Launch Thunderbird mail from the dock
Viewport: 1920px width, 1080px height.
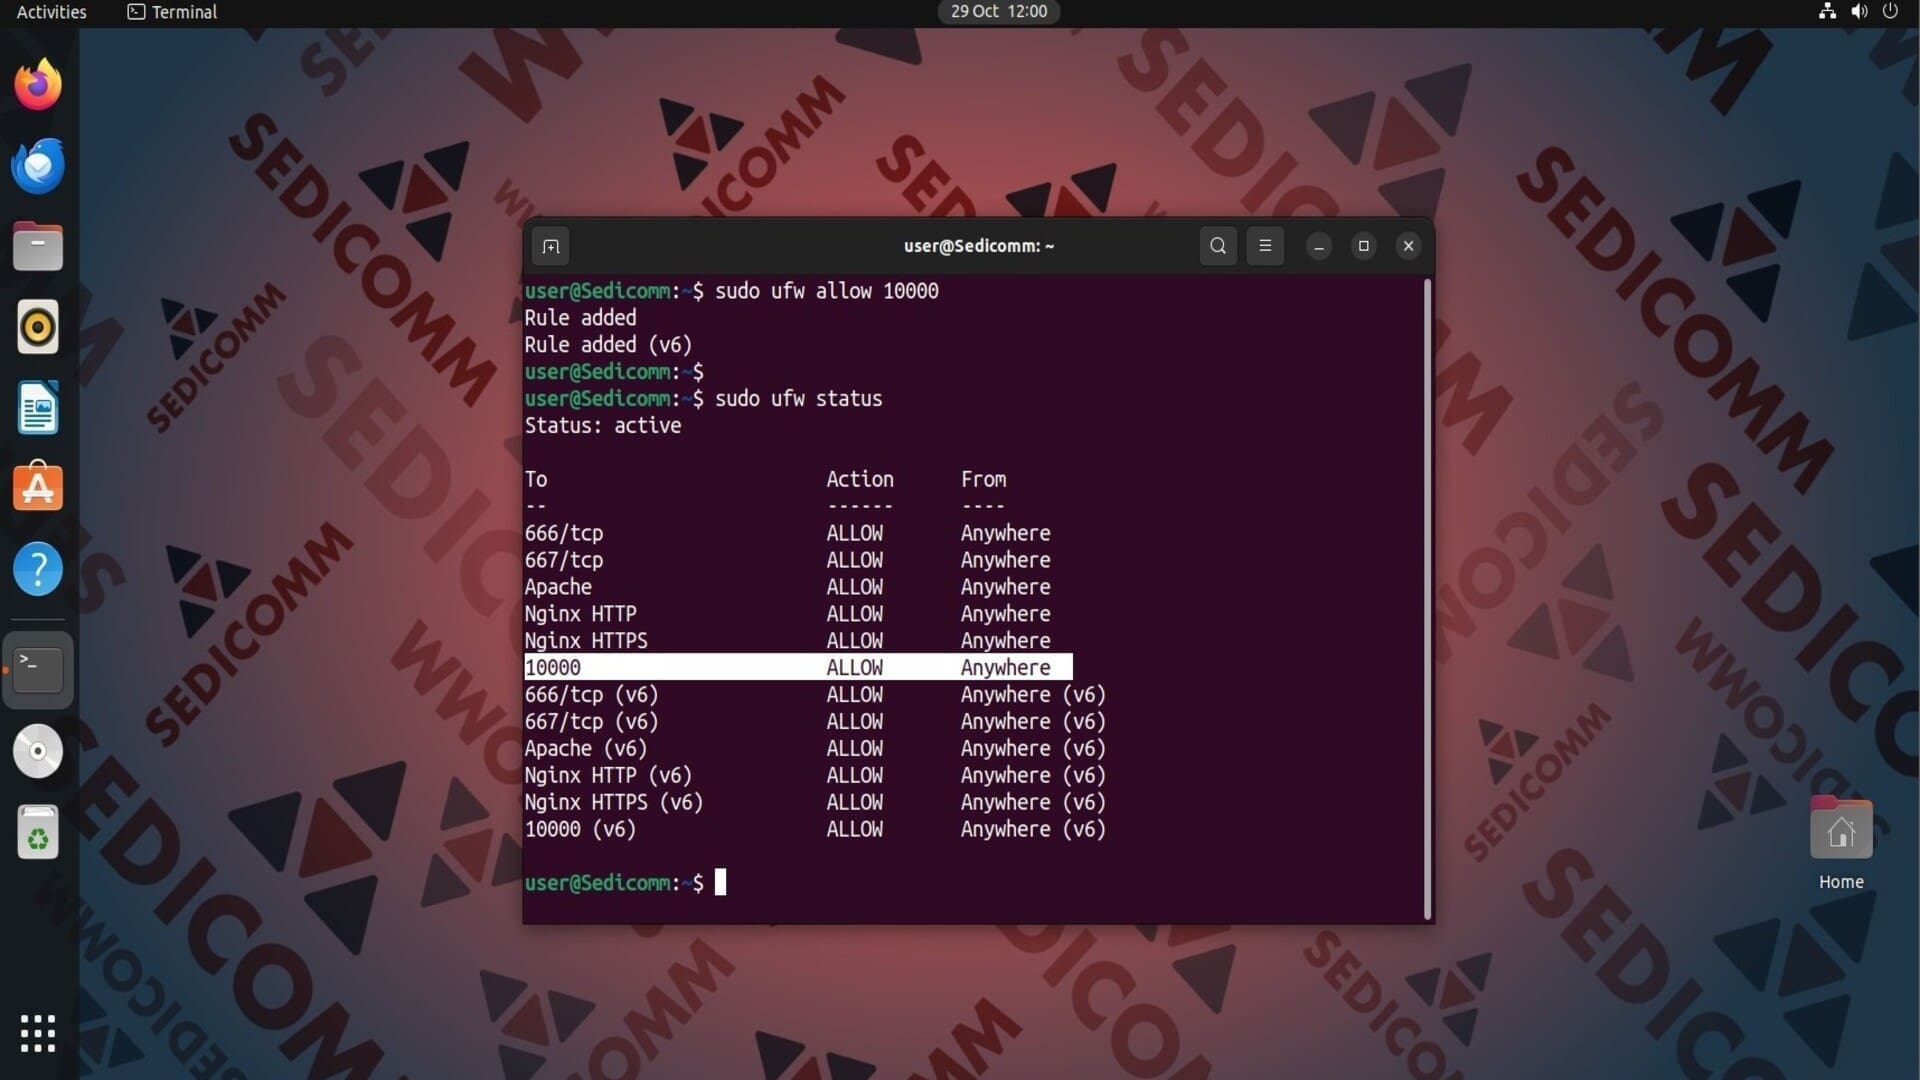coord(38,166)
